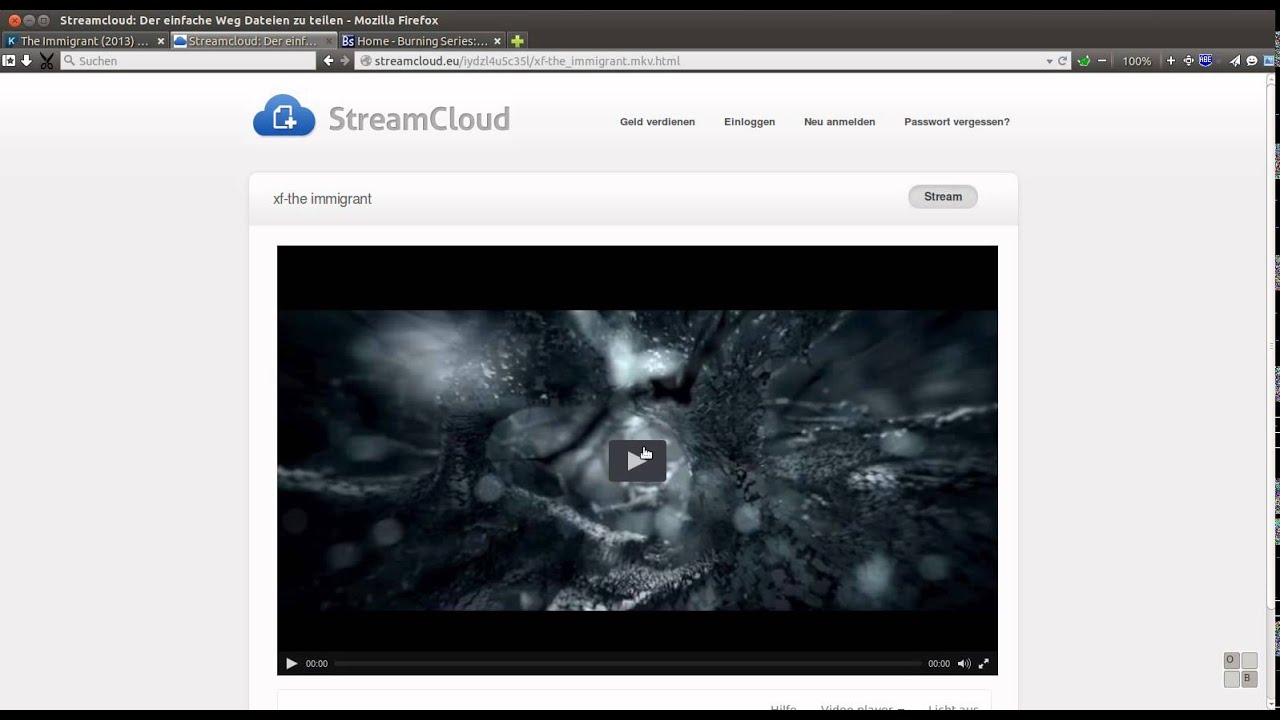The image size is (1280, 720).
Task: Click the page vertical scrollbar
Action: [1273, 390]
